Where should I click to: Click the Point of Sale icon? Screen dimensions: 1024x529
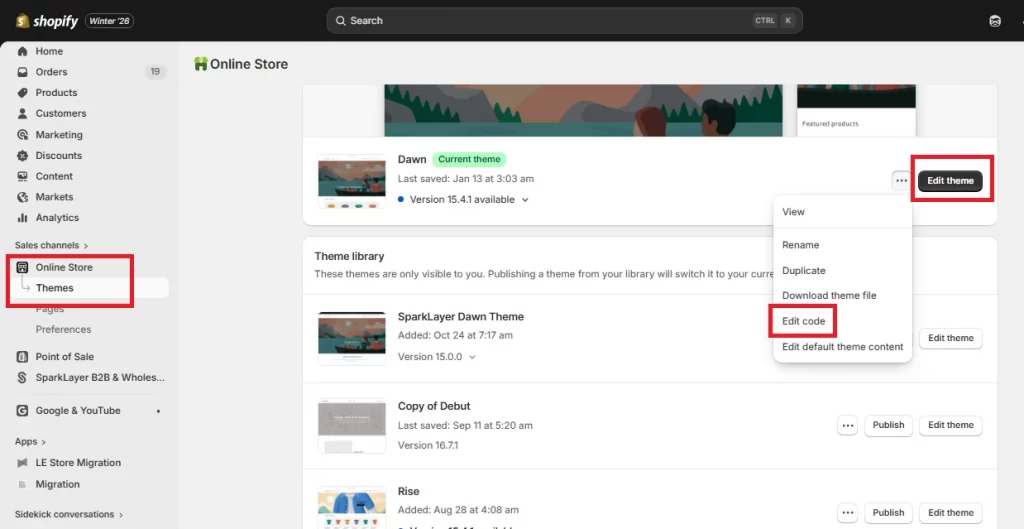(x=23, y=357)
